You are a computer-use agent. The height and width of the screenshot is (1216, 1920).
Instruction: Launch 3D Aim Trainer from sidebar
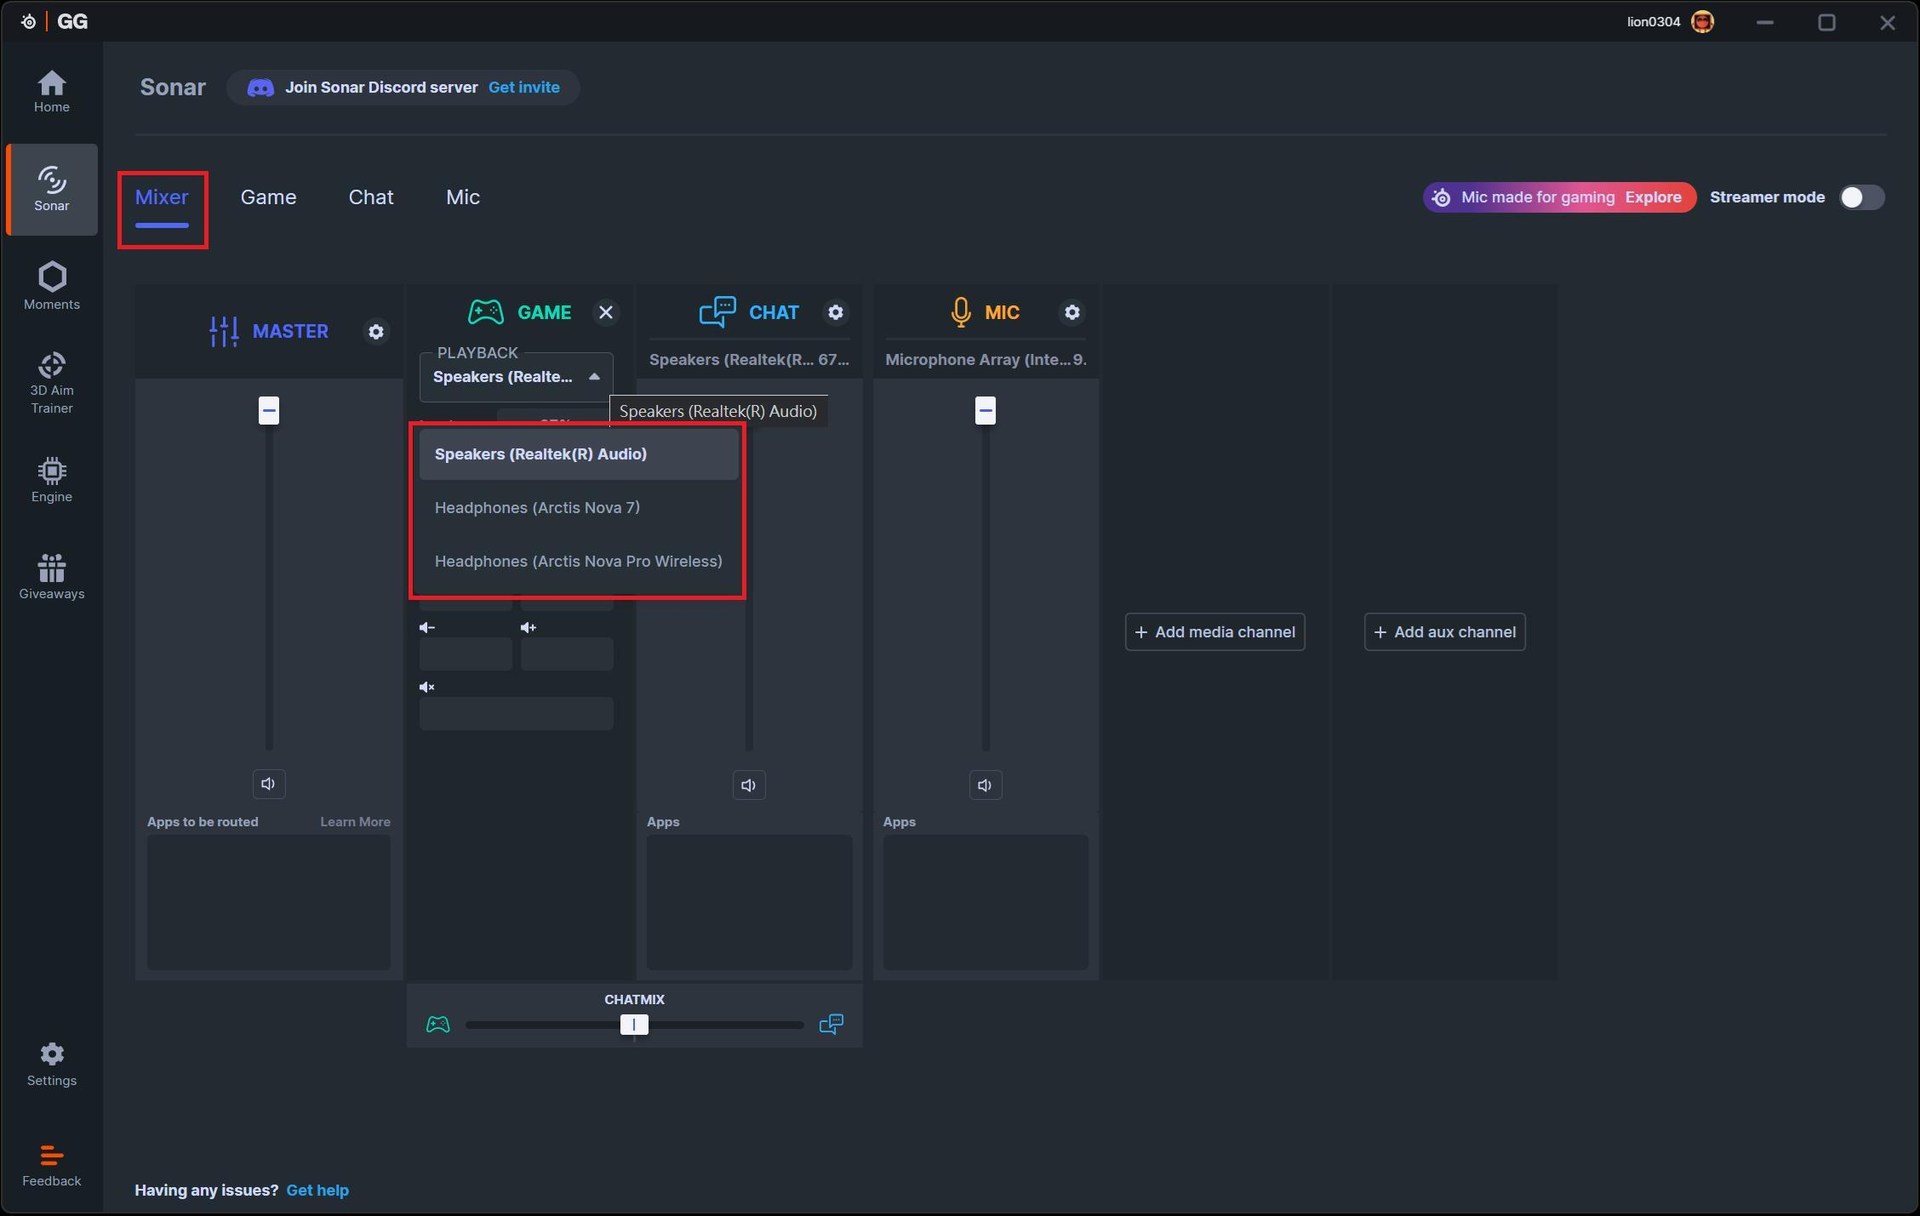(x=51, y=383)
